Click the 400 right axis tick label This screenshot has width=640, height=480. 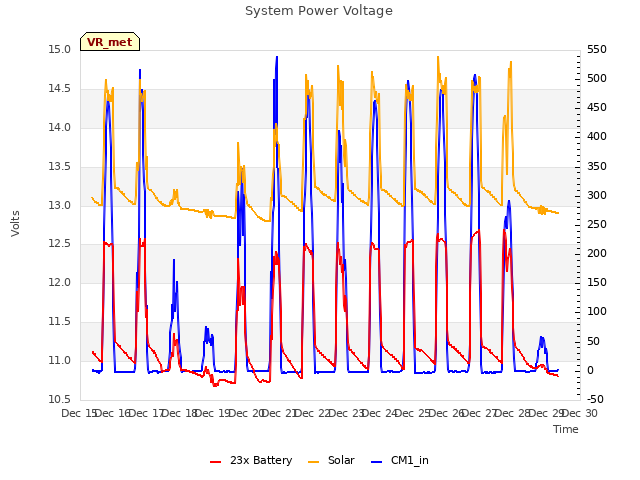[x=597, y=136]
